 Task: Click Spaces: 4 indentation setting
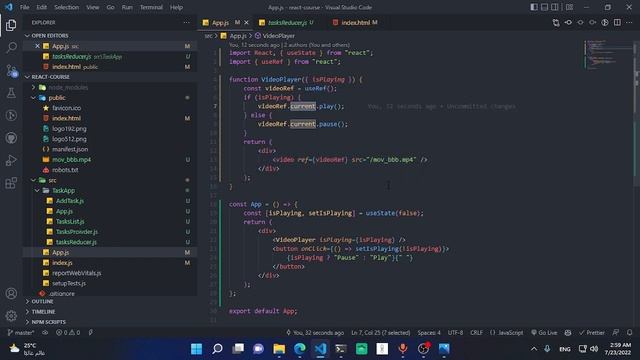[429, 333]
